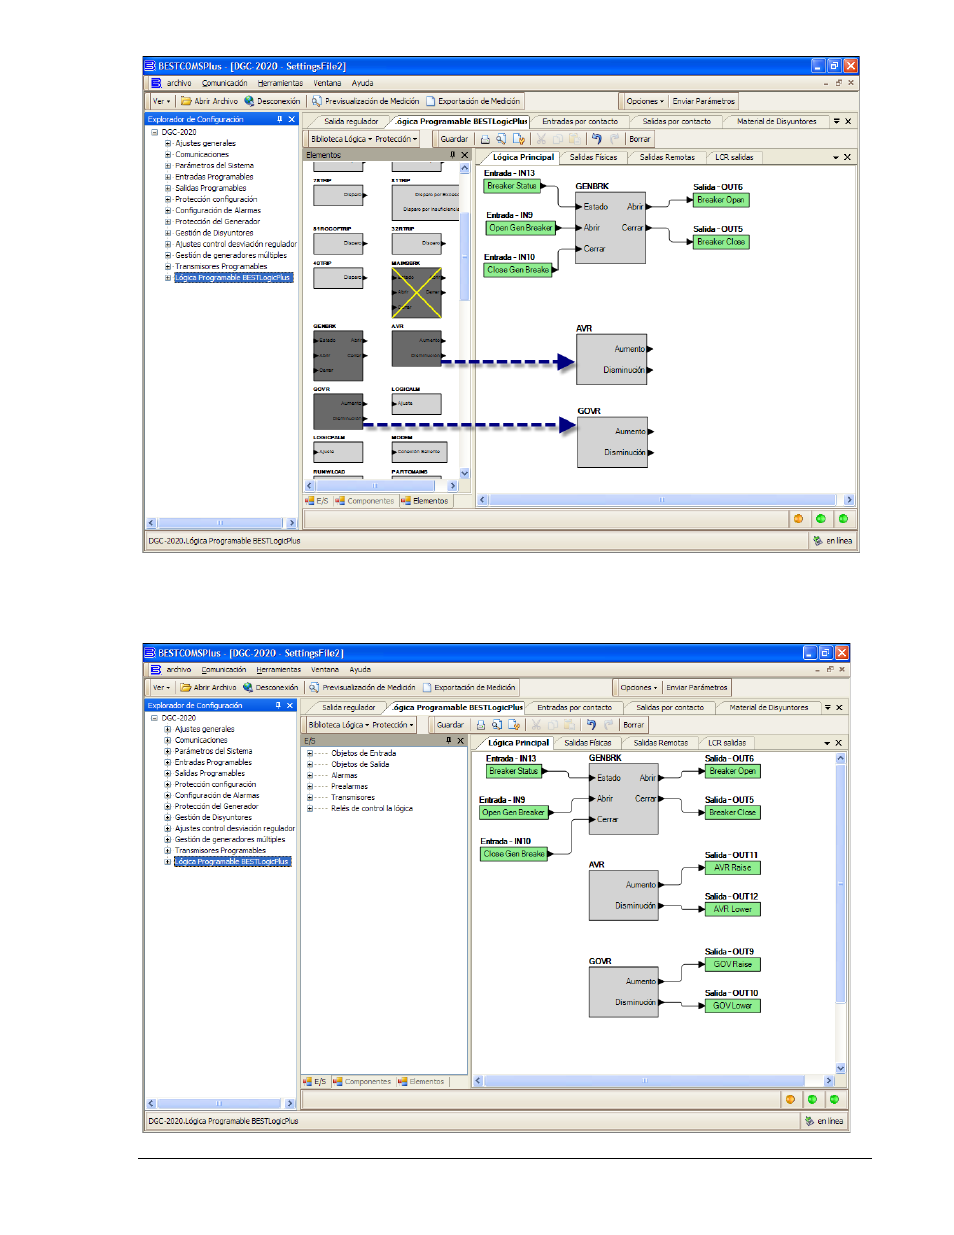Click the 'en línea' status icon in upper window
954x1235 pixels.
coord(818,541)
